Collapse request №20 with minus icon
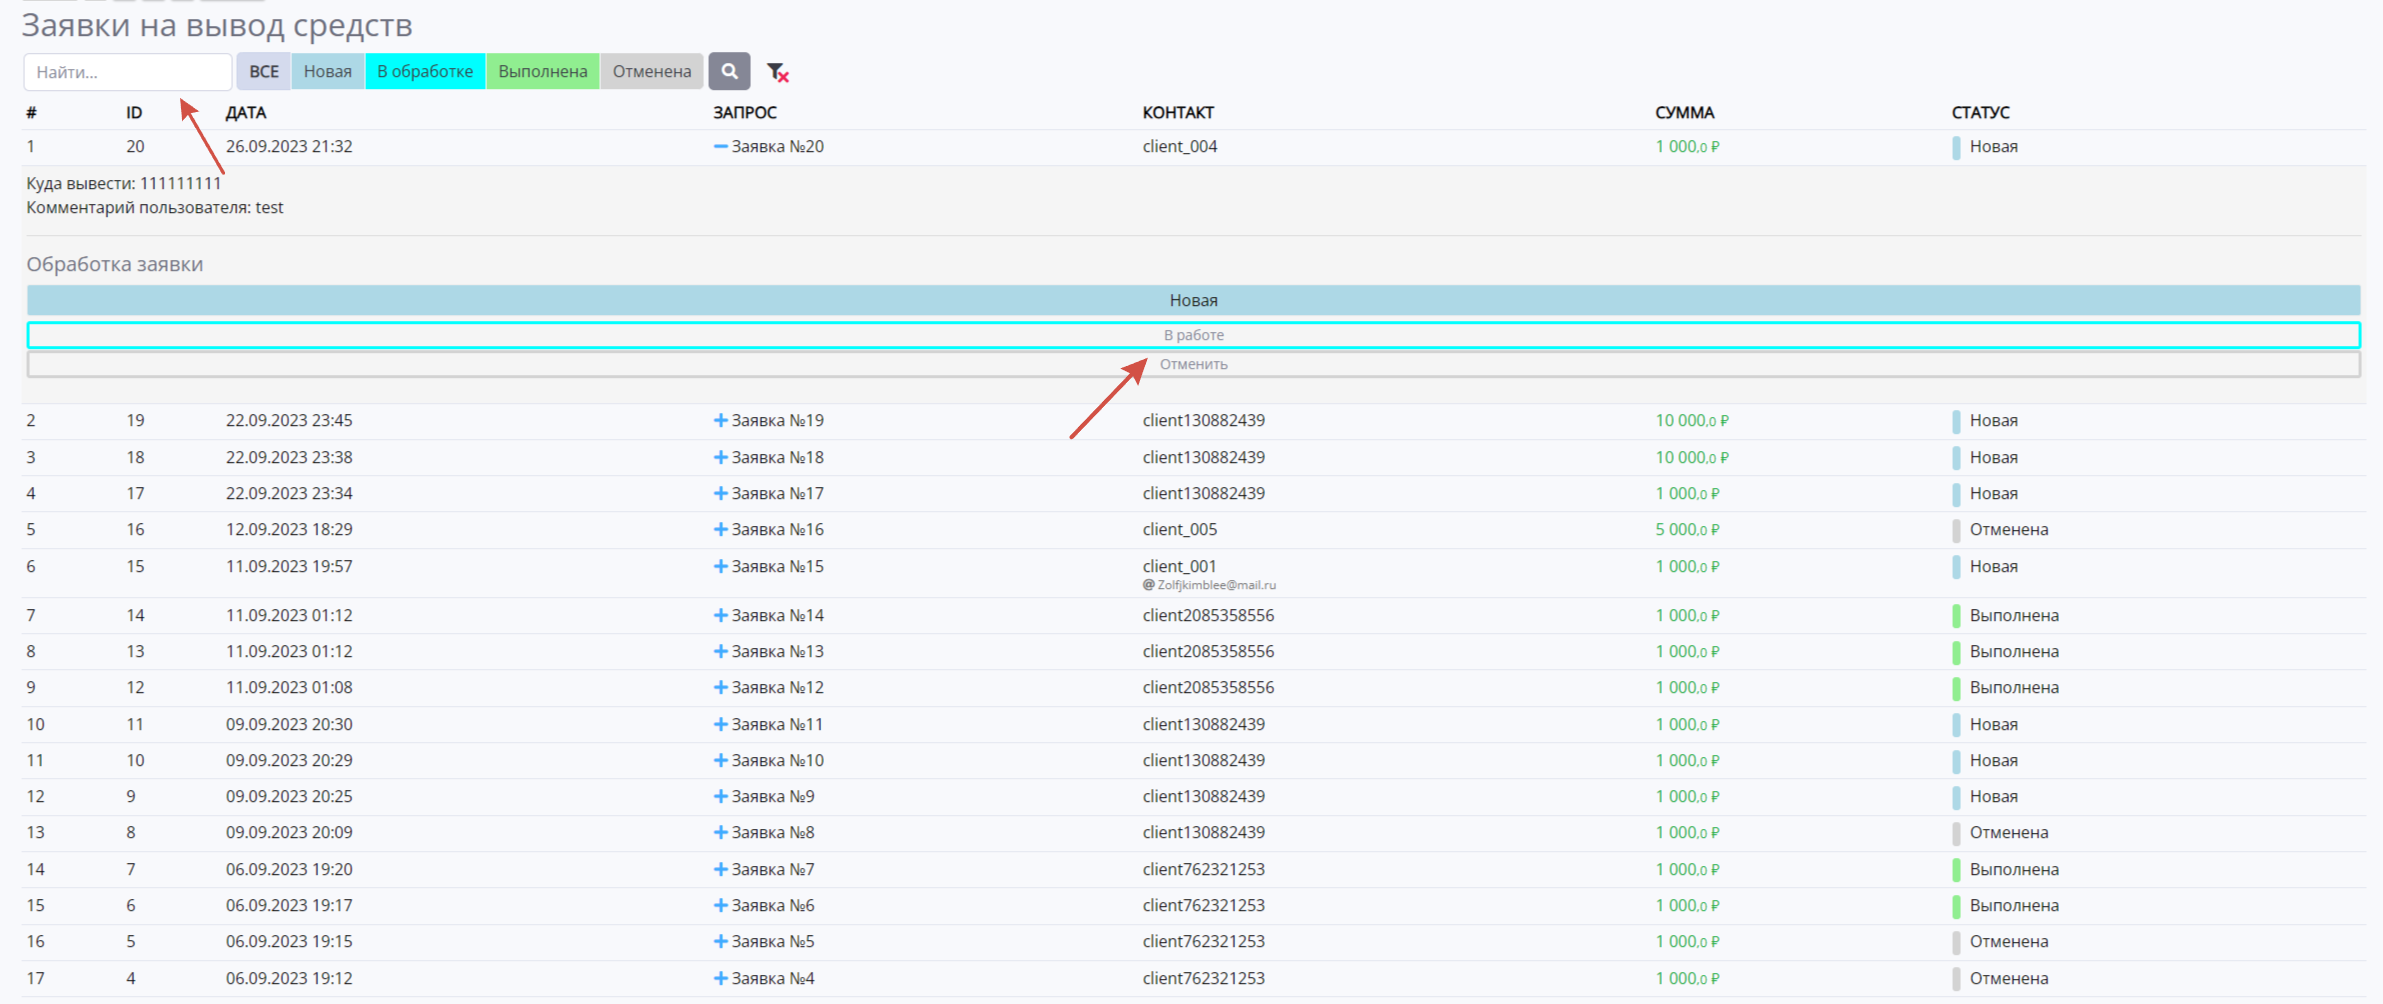 [x=720, y=147]
